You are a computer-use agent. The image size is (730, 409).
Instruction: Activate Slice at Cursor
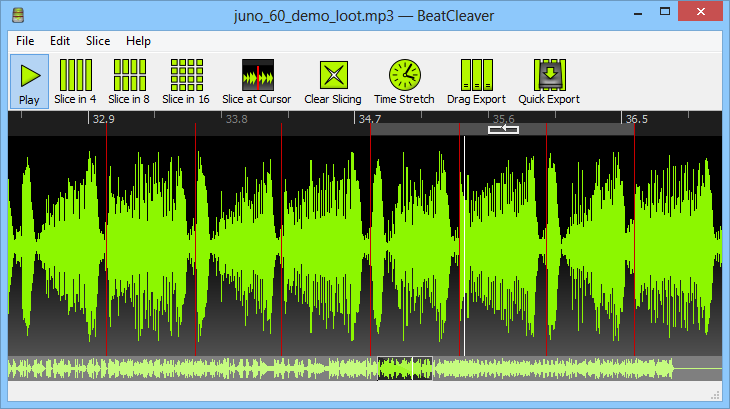[x=257, y=81]
